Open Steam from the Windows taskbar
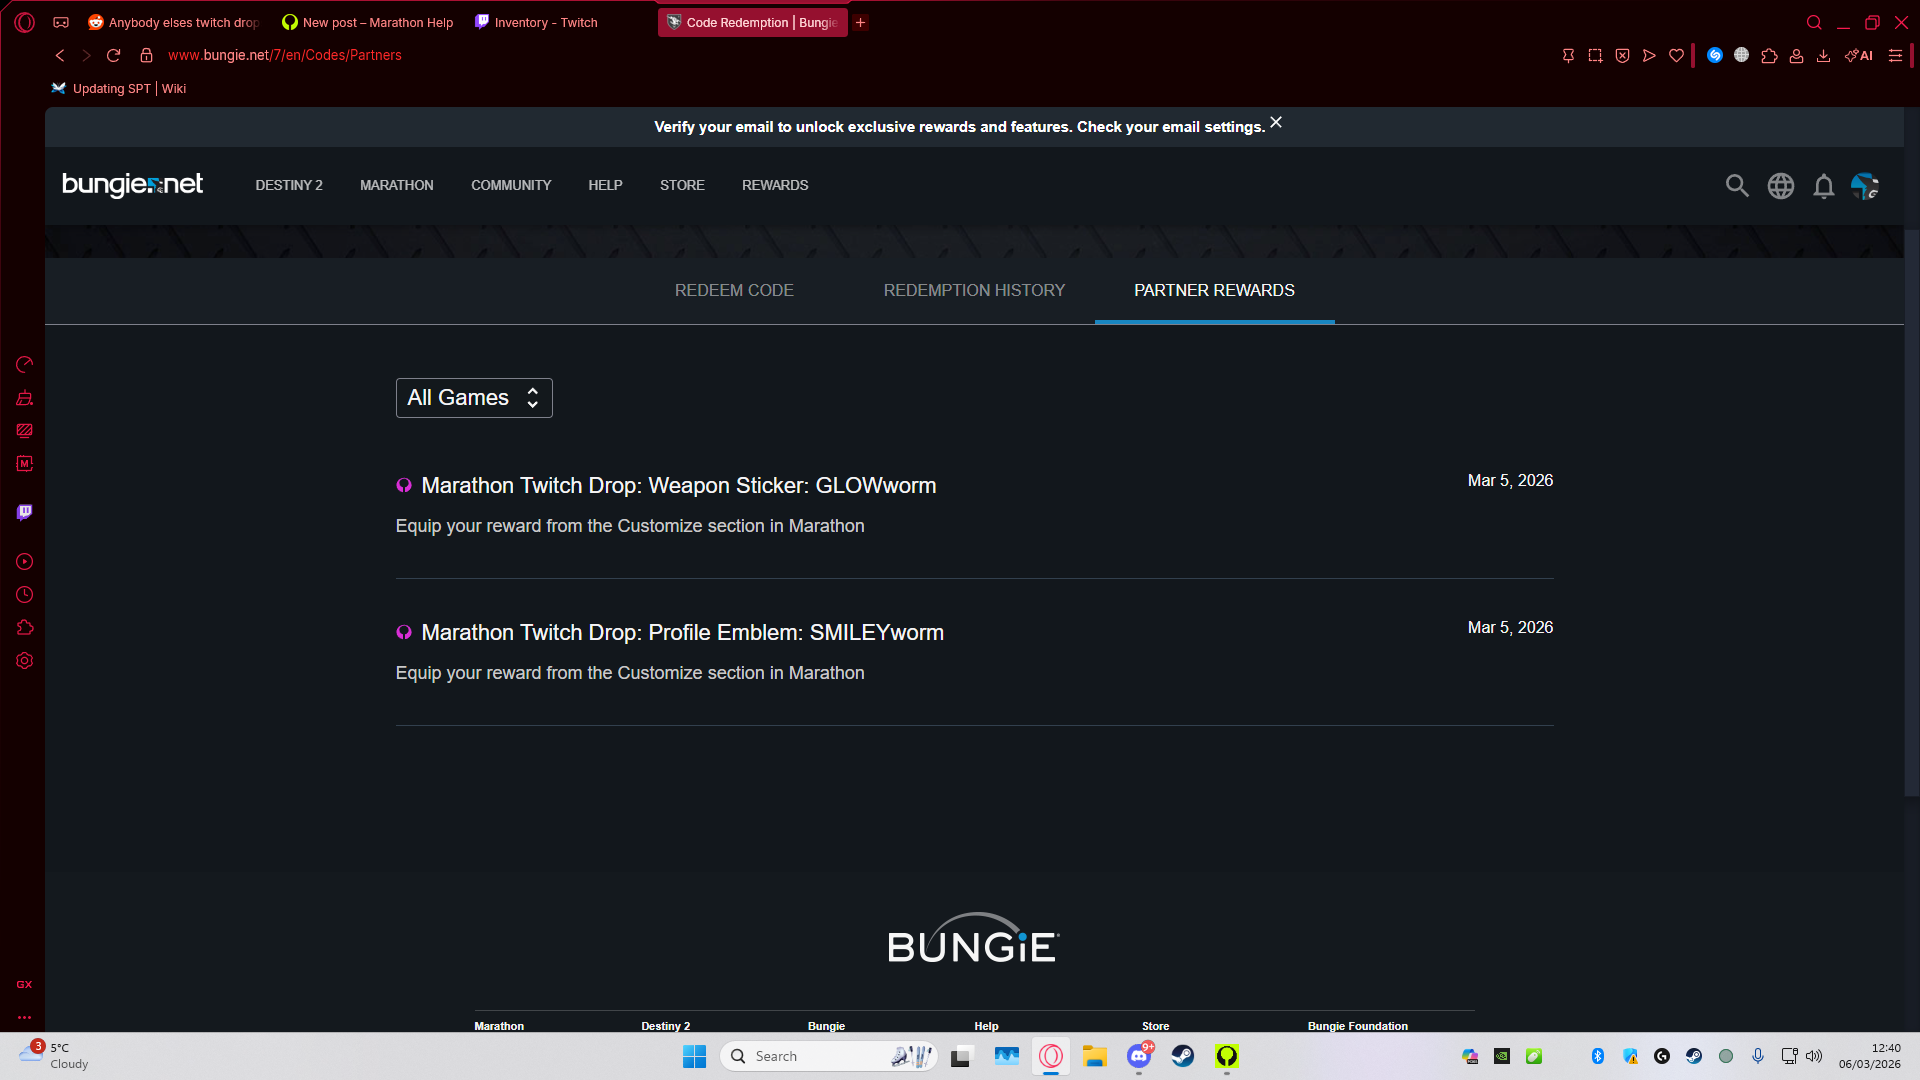 [x=1183, y=1056]
